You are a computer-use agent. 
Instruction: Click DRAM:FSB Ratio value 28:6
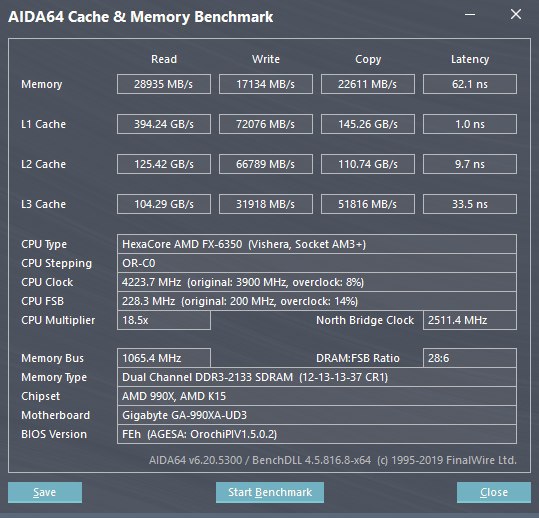pos(470,358)
